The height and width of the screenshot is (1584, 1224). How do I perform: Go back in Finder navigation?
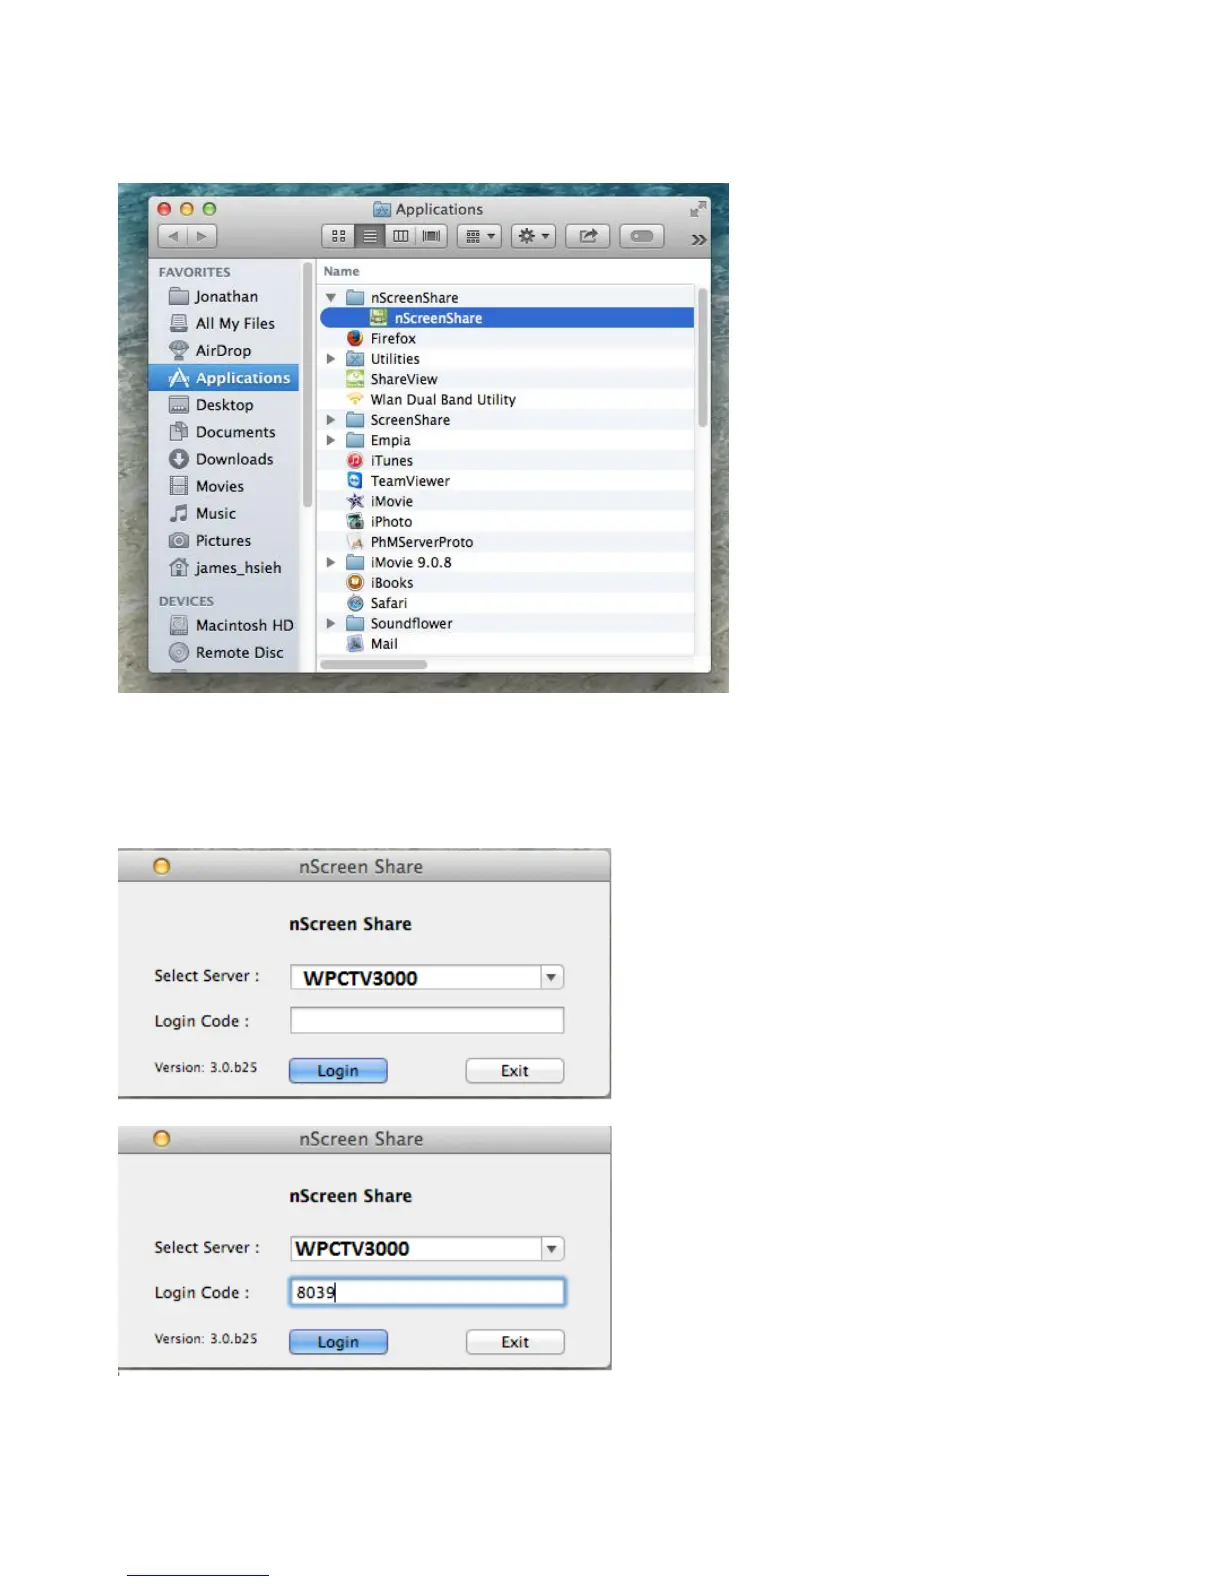173,236
